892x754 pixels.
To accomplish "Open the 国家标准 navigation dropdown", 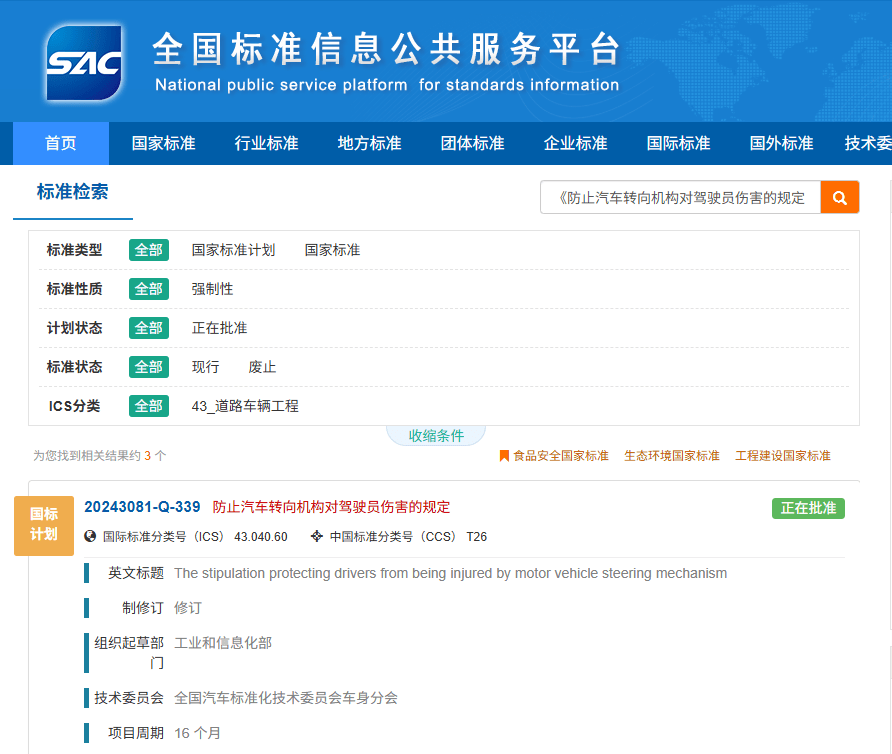I will tap(163, 143).
